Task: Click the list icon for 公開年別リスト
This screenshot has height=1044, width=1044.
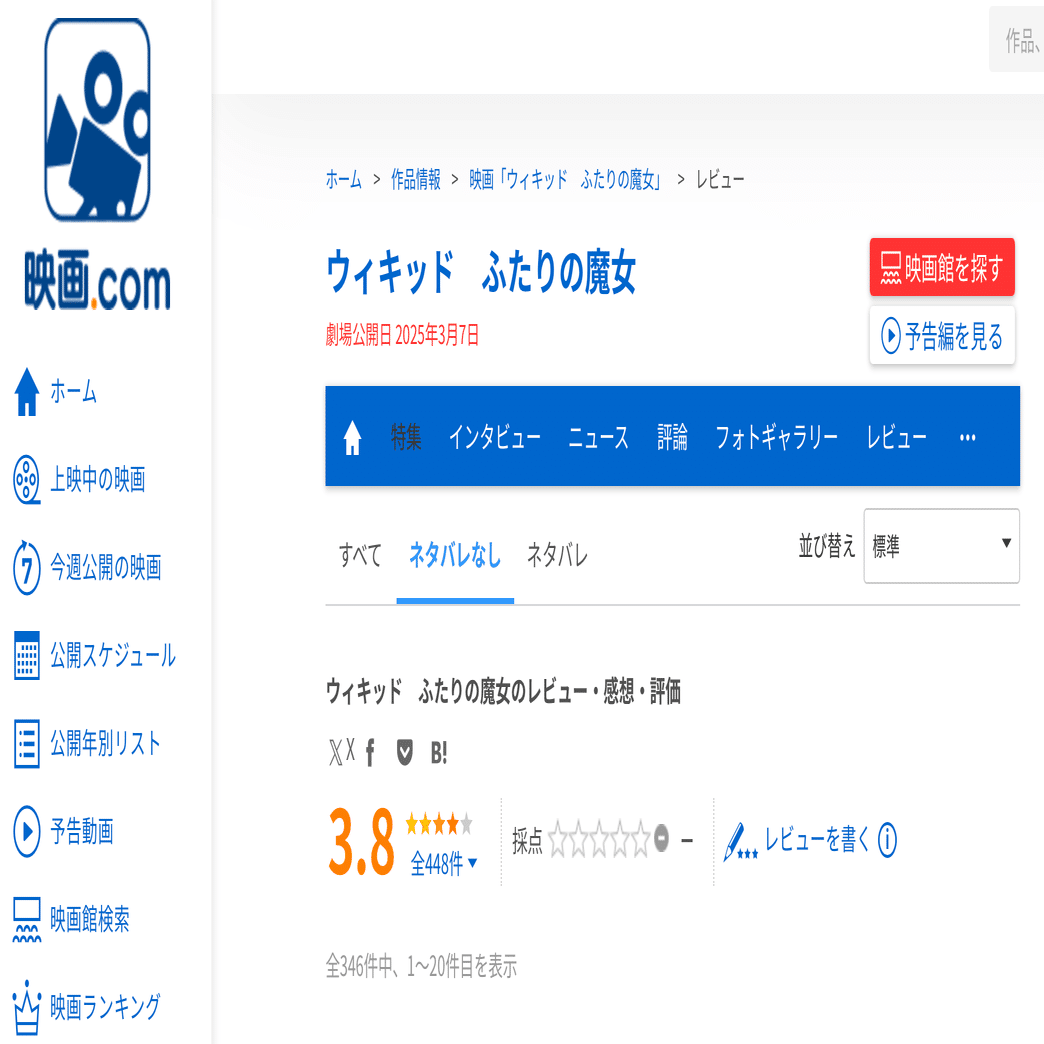Action: [x=27, y=743]
